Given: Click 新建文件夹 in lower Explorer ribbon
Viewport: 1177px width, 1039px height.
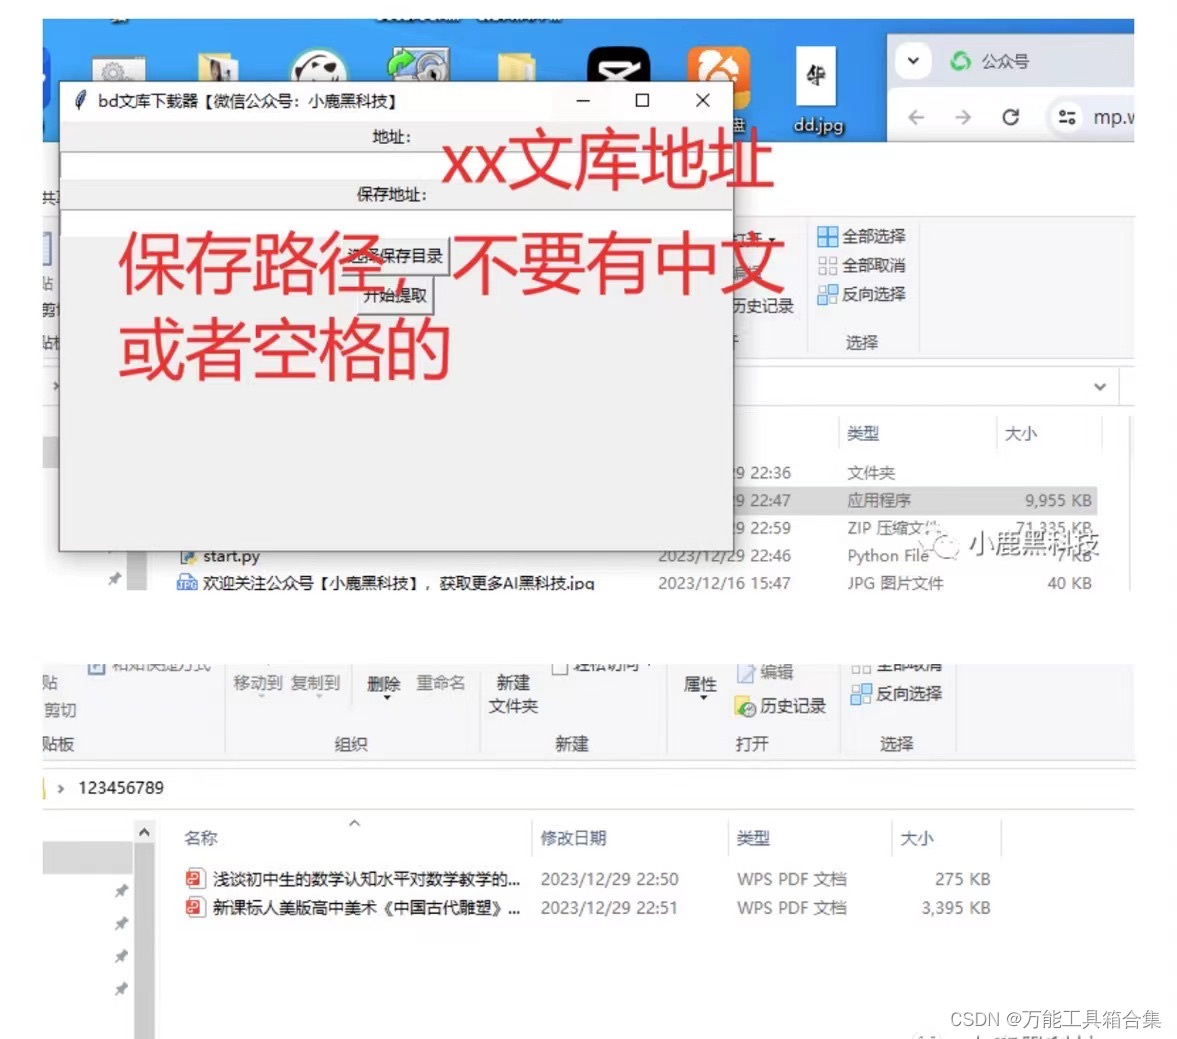Looking at the screenshot, I should [x=513, y=694].
